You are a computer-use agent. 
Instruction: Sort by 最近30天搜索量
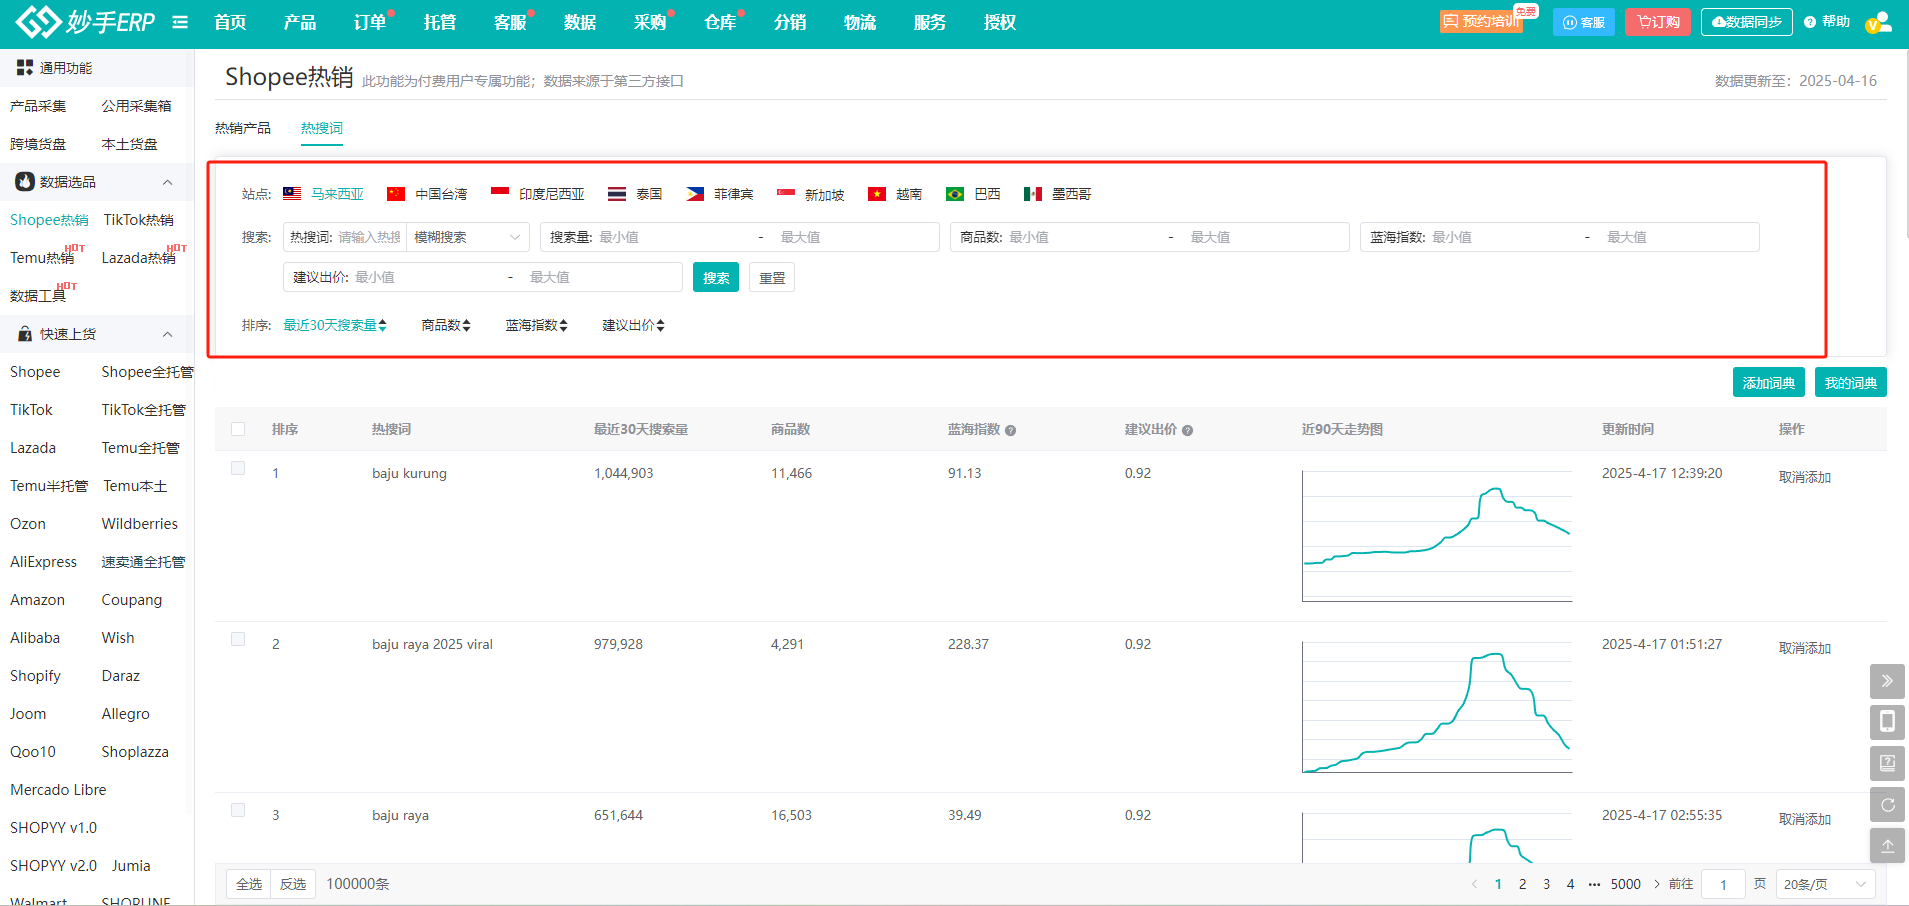[x=335, y=325]
